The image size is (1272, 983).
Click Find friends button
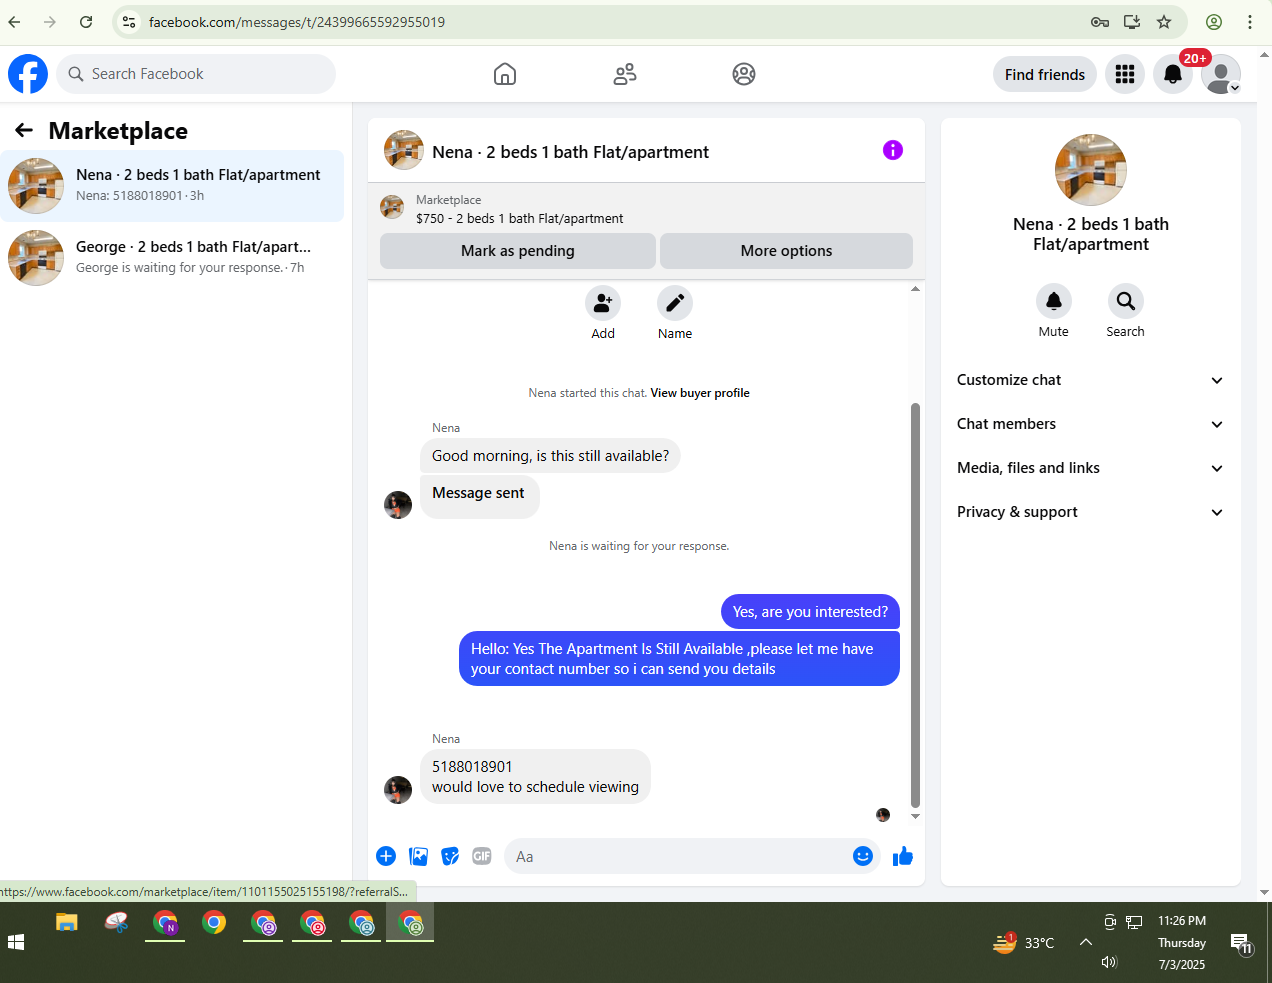pyautogui.click(x=1045, y=74)
